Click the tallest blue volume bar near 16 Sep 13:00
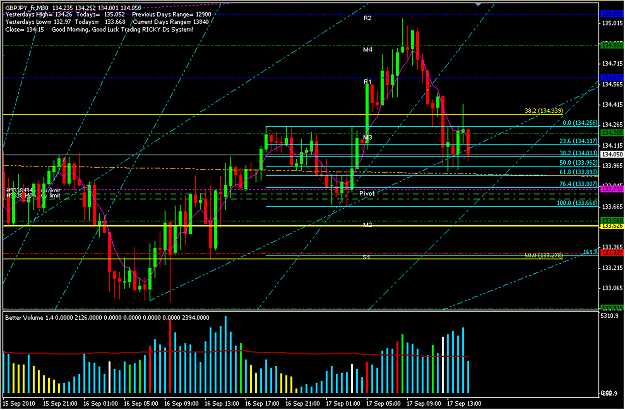This screenshot has height=410, width=625. (x=226, y=355)
